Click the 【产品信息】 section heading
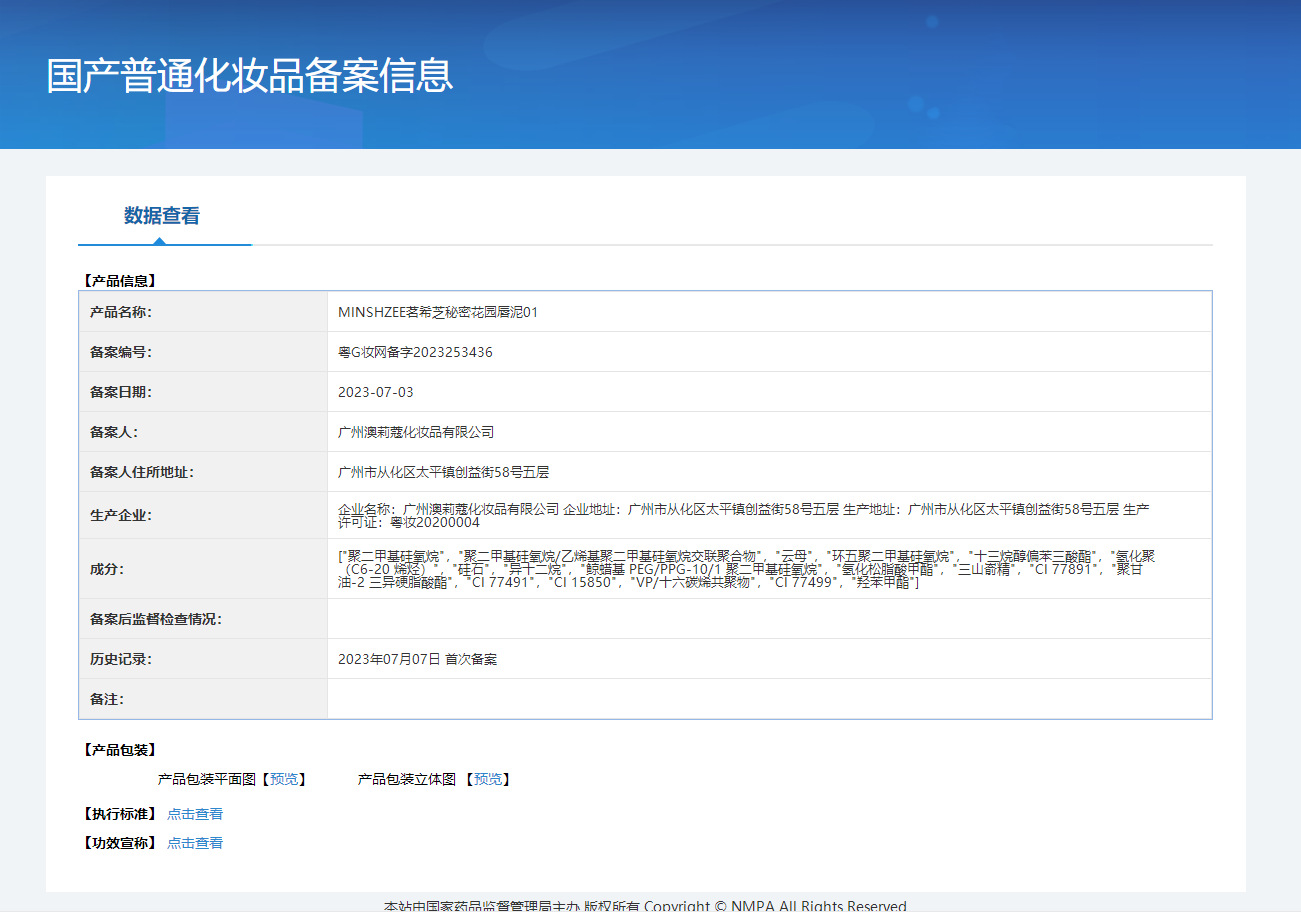 click(118, 281)
